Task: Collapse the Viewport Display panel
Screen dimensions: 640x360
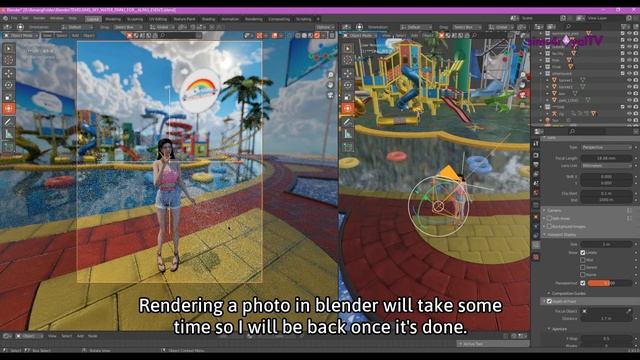Action: pos(561,235)
